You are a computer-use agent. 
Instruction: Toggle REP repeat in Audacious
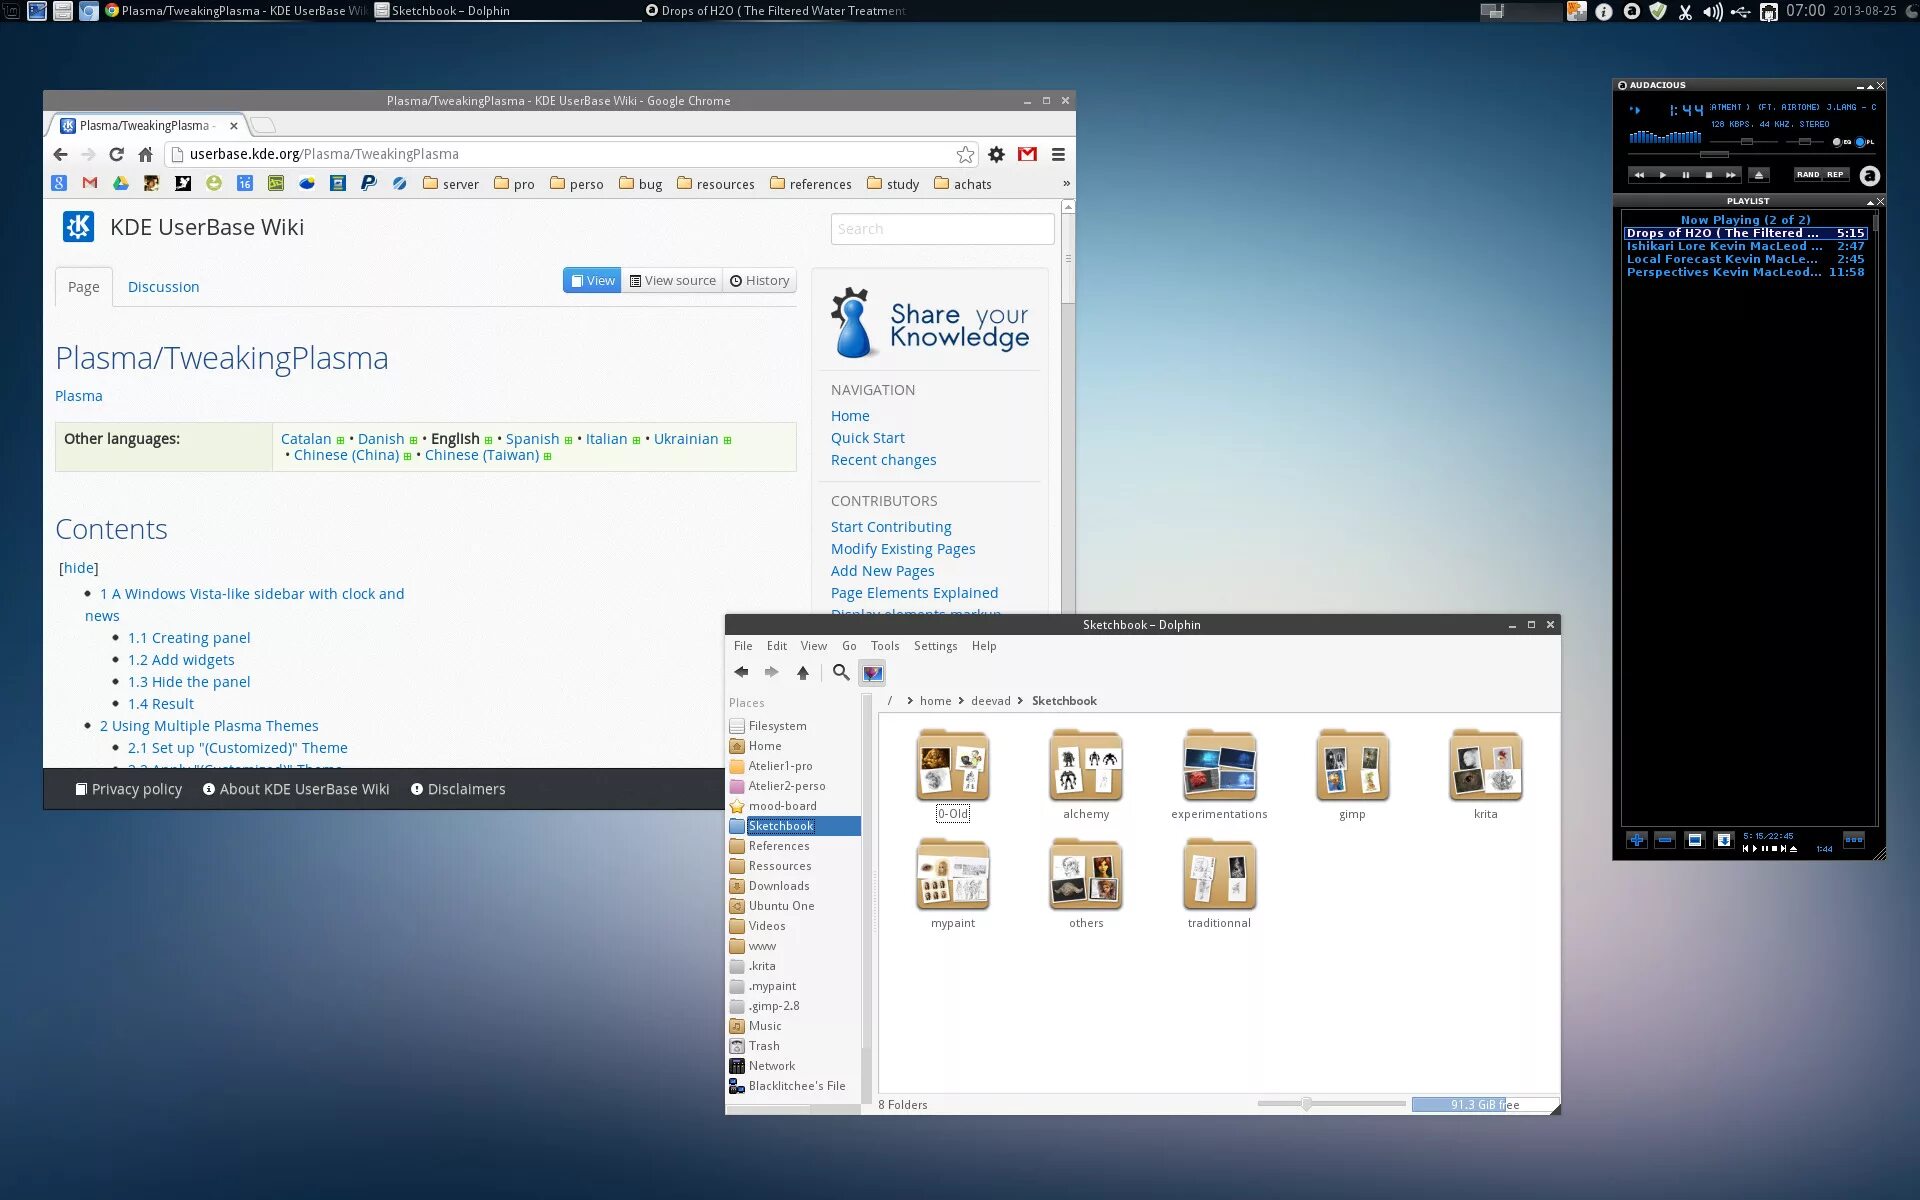coord(1835,175)
